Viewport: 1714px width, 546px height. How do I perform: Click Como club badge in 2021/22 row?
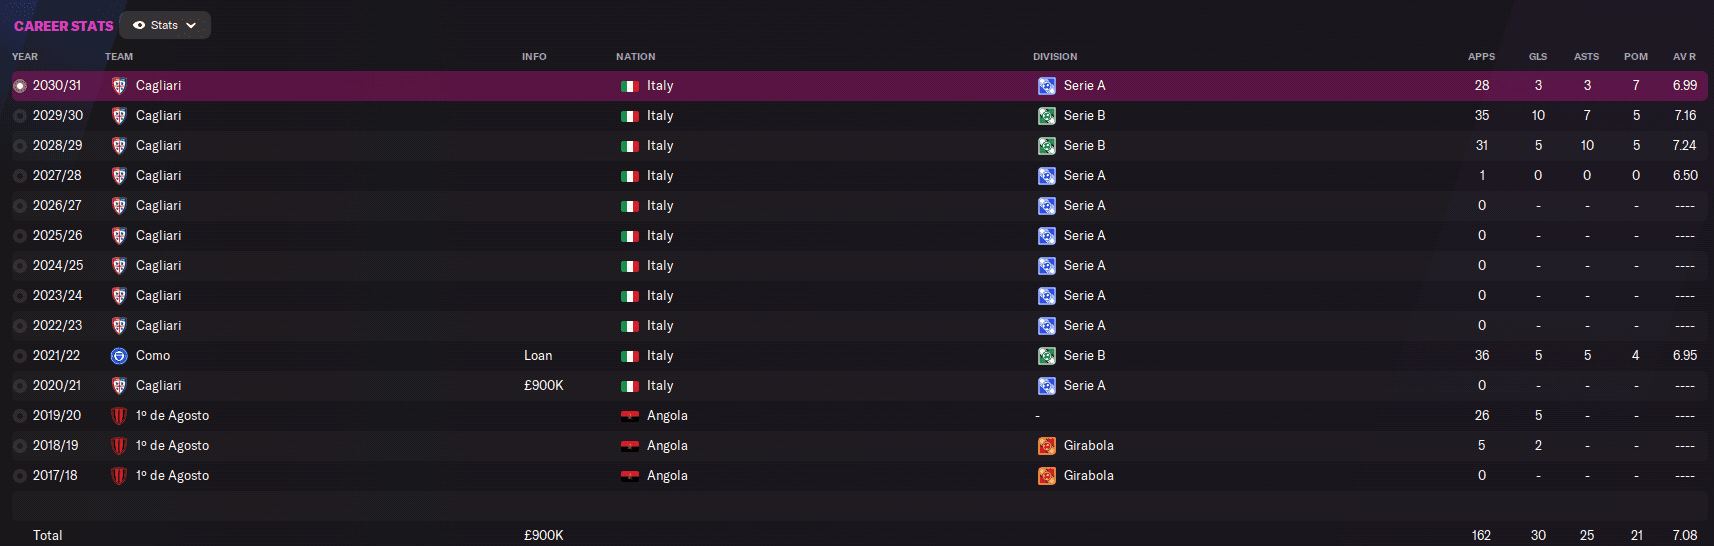(x=119, y=356)
